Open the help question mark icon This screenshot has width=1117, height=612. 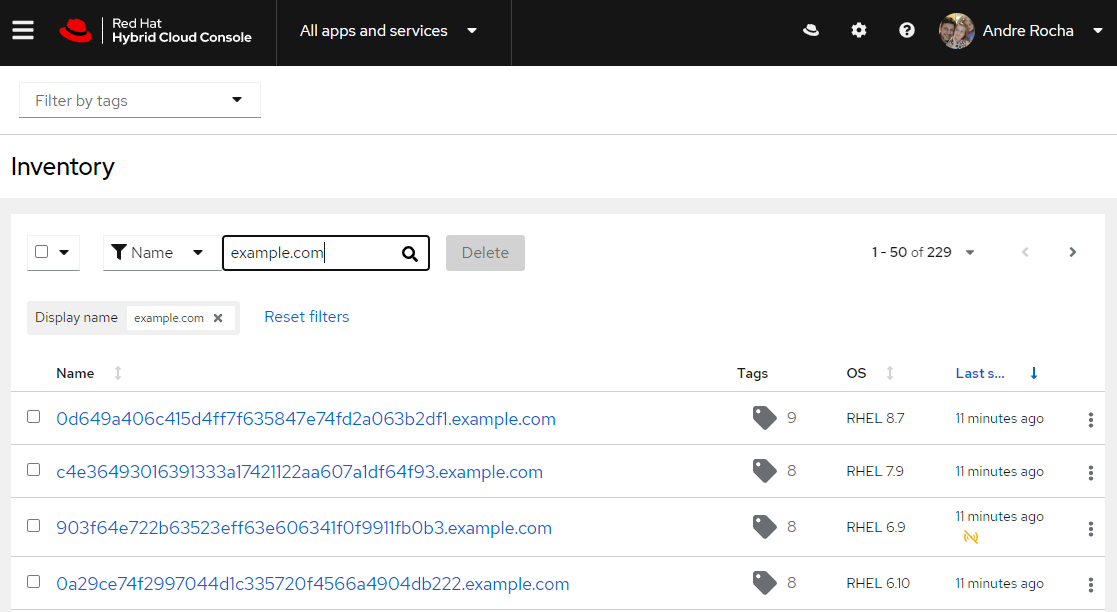coord(907,31)
